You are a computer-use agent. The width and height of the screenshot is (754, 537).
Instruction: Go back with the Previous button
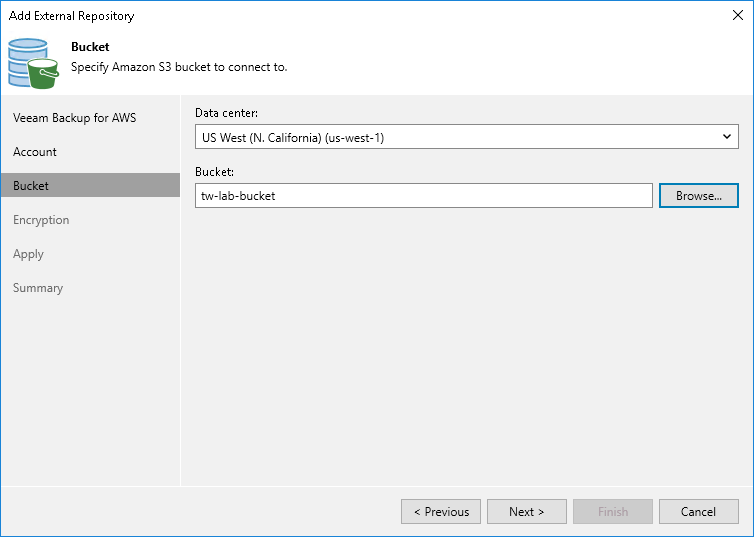pos(441,512)
